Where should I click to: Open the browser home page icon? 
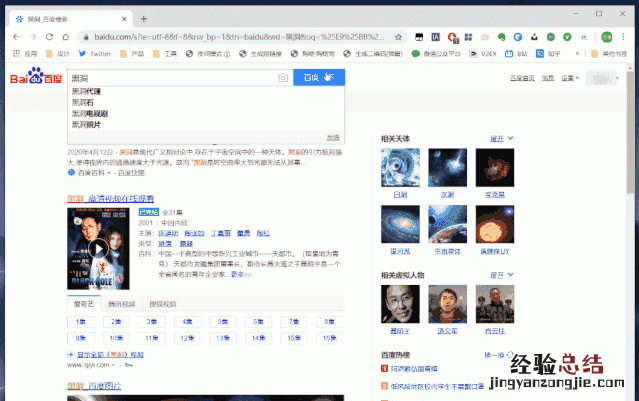pos(66,37)
